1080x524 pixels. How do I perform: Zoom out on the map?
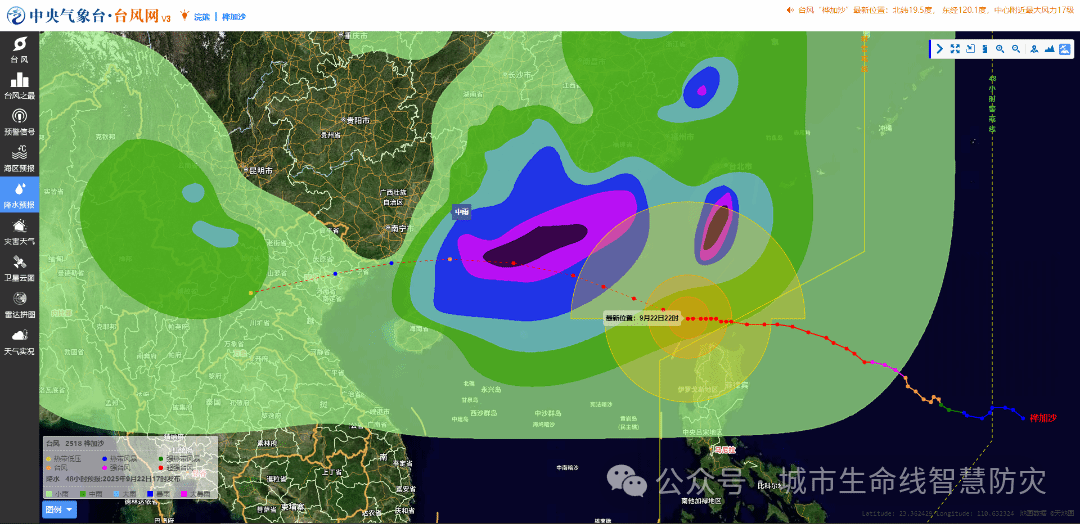[1016, 49]
